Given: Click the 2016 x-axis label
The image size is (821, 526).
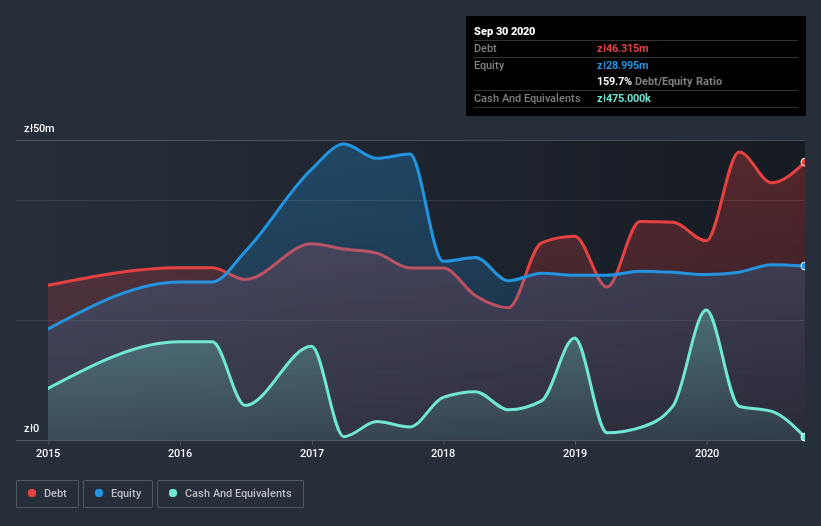Looking at the screenshot, I should (x=180, y=453).
